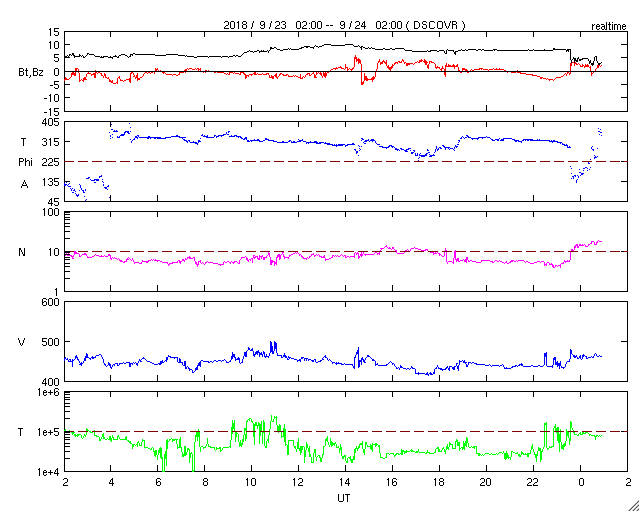Click the '15' tick label on Bt,Bz panel

[55, 32]
